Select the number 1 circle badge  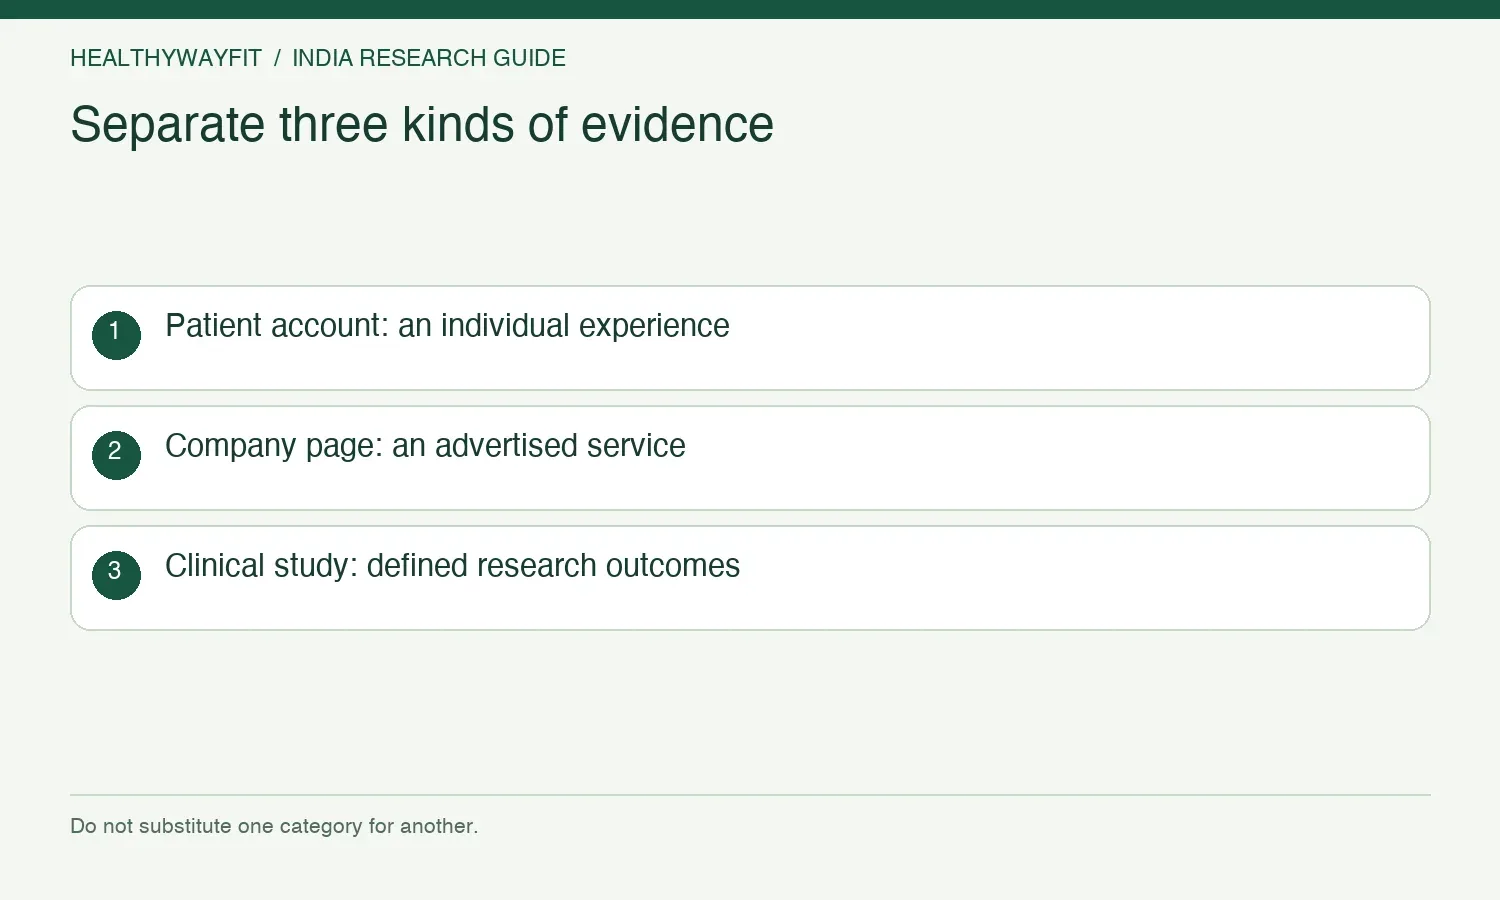(x=116, y=335)
